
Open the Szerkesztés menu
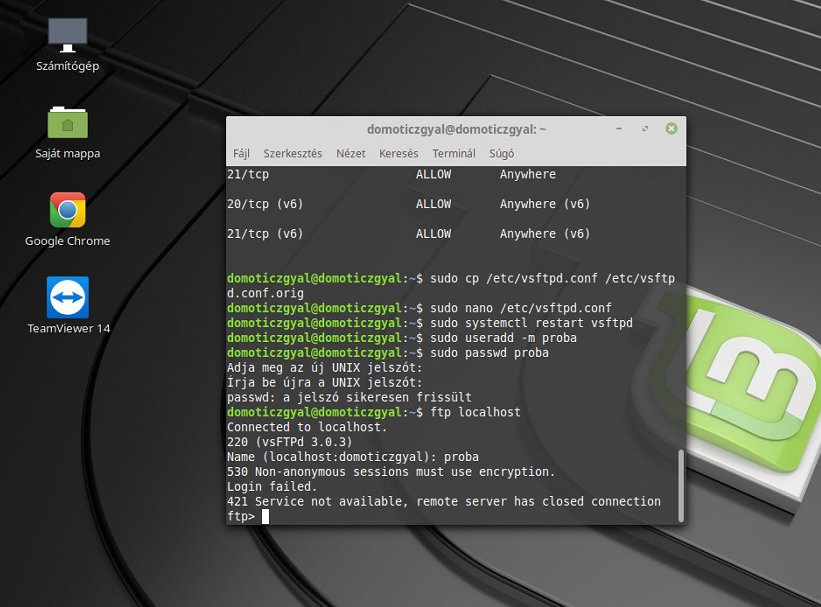click(293, 153)
